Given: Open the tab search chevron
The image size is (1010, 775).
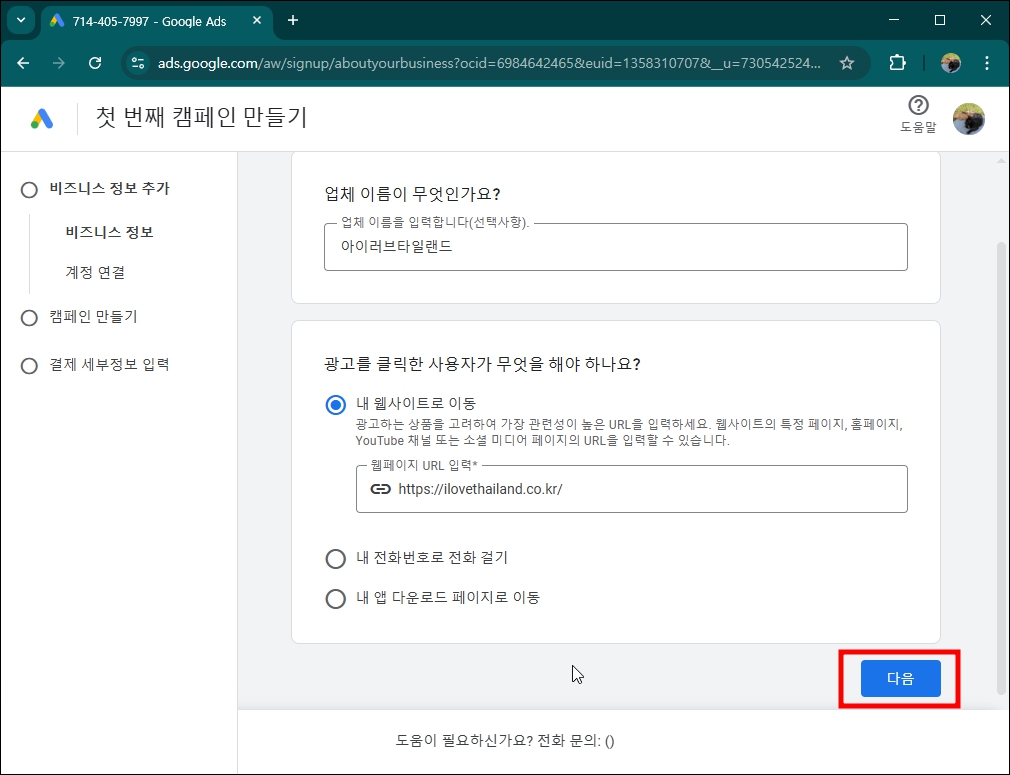Looking at the screenshot, I should [x=22, y=20].
